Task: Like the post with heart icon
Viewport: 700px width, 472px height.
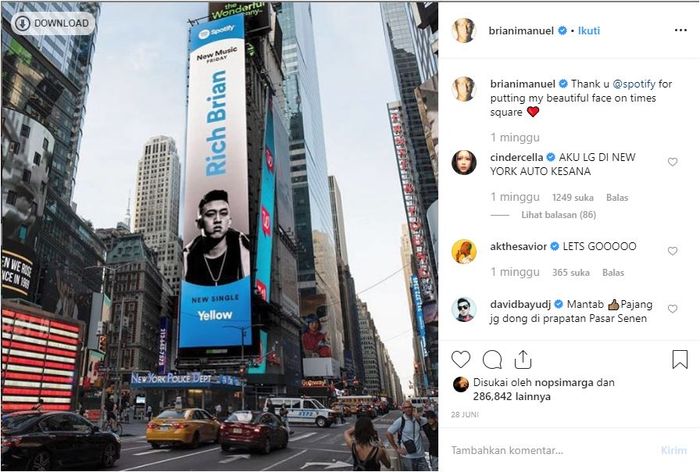Action: click(x=461, y=359)
